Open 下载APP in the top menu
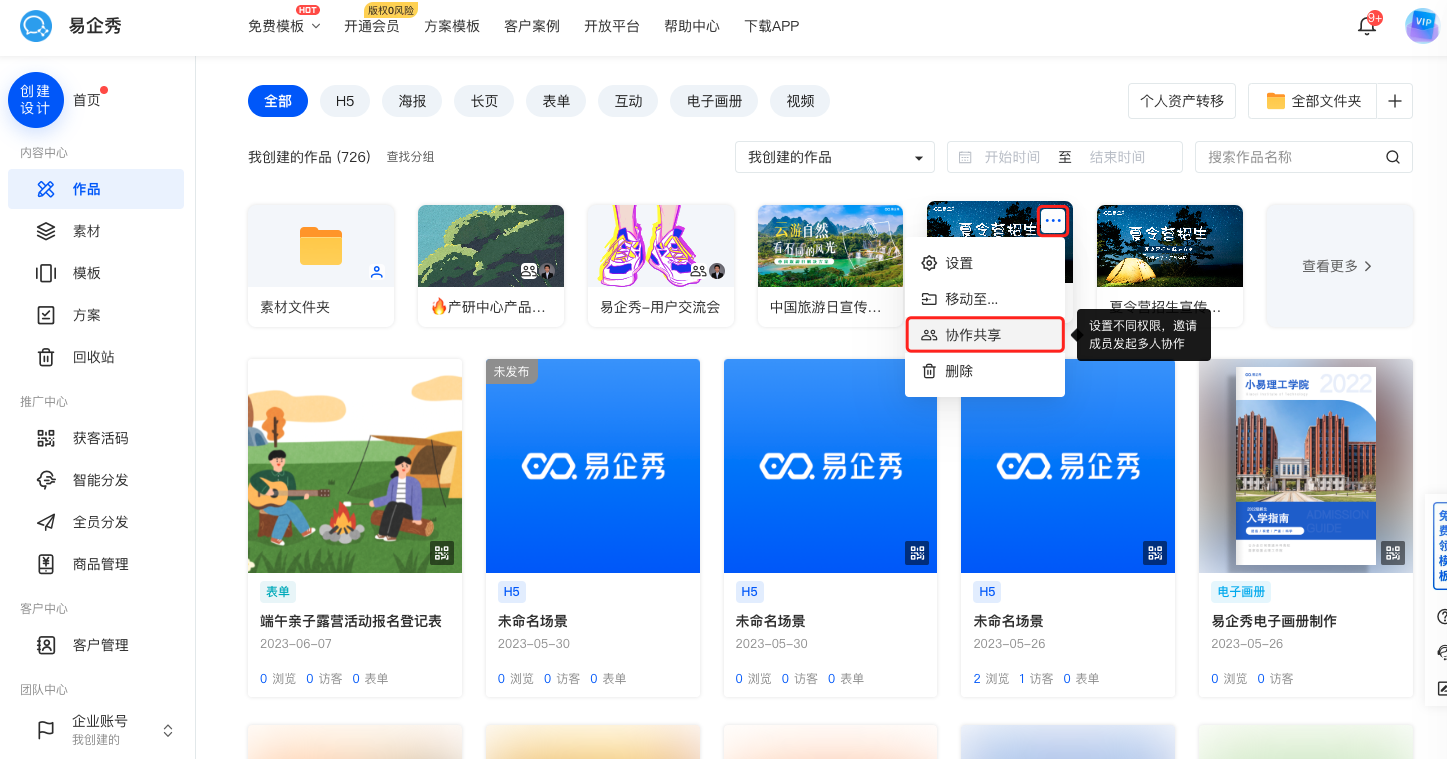Image resolution: width=1447 pixels, height=759 pixels. click(x=772, y=26)
